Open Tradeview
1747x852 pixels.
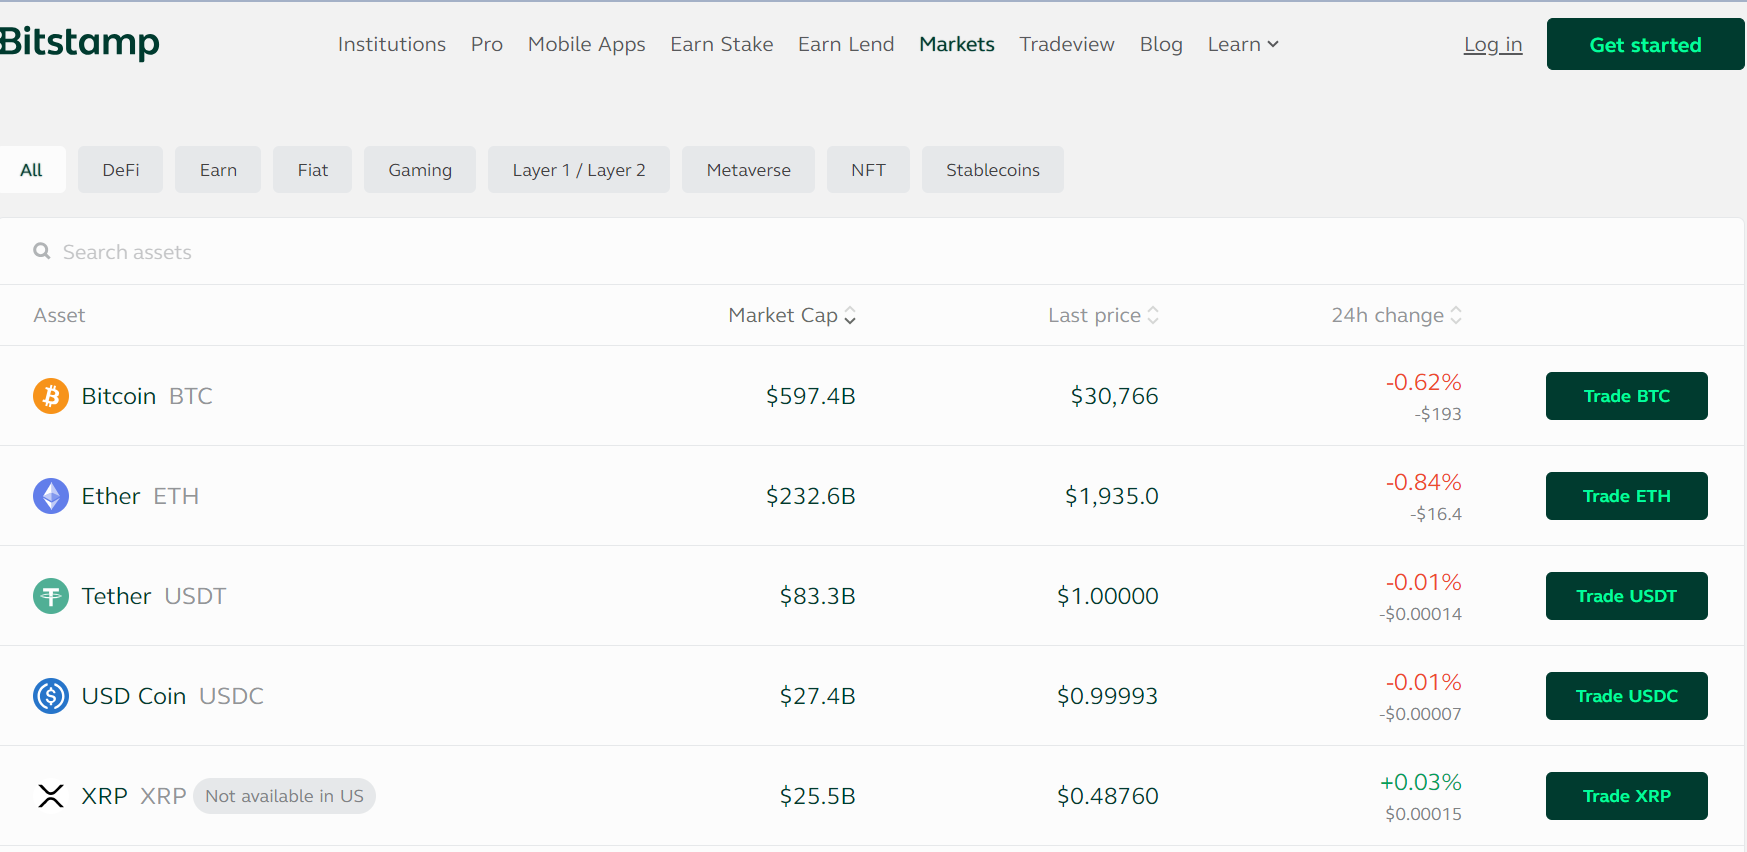[1067, 44]
